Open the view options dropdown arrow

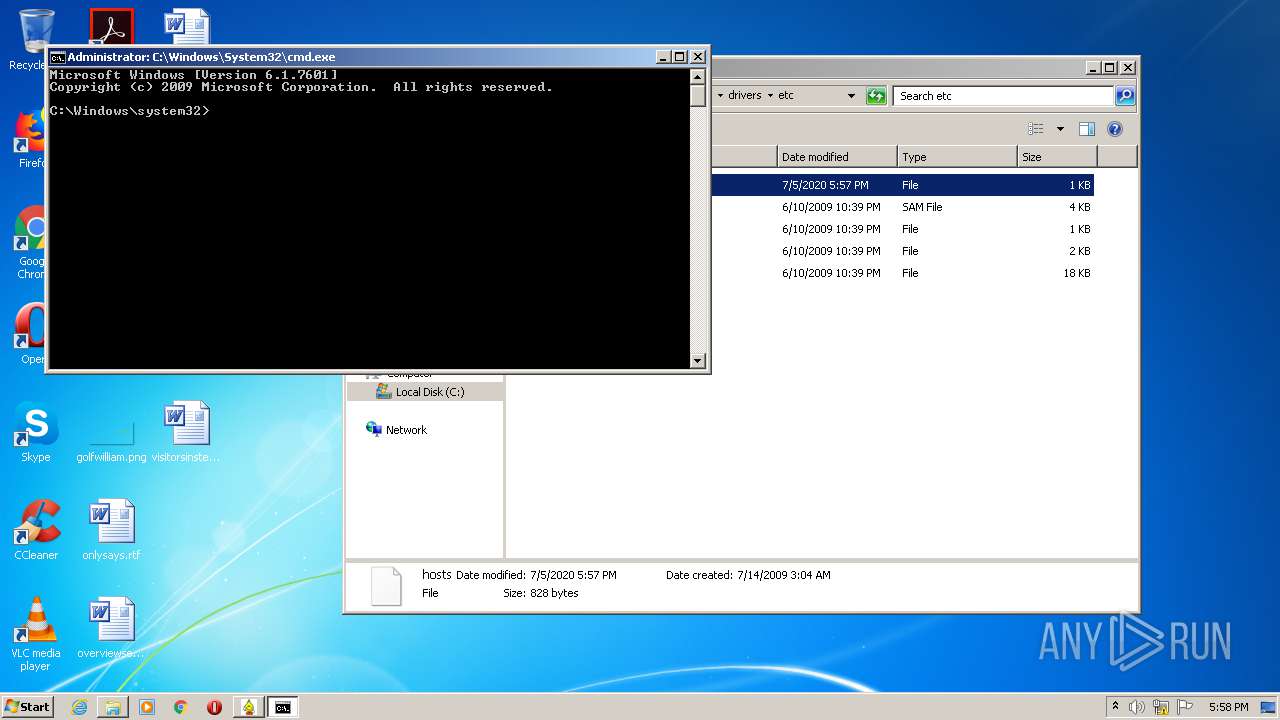click(x=1060, y=129)
